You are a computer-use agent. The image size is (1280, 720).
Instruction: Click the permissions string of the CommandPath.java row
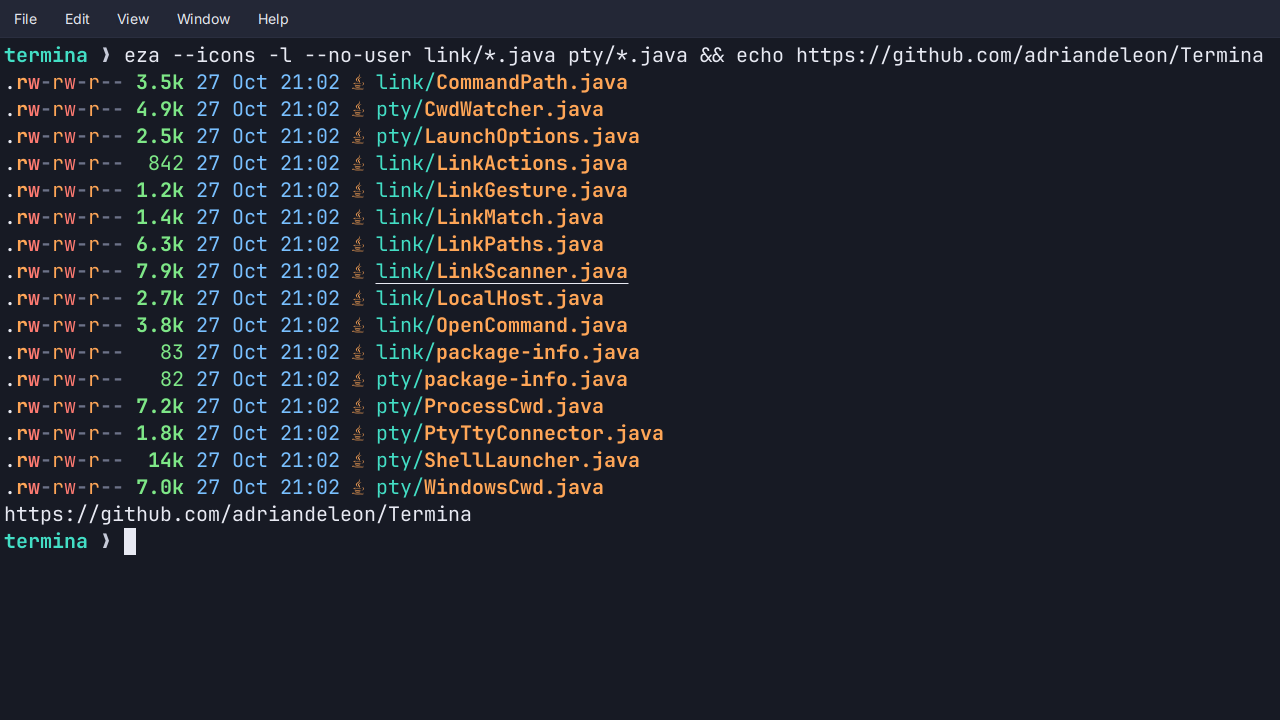64,82
